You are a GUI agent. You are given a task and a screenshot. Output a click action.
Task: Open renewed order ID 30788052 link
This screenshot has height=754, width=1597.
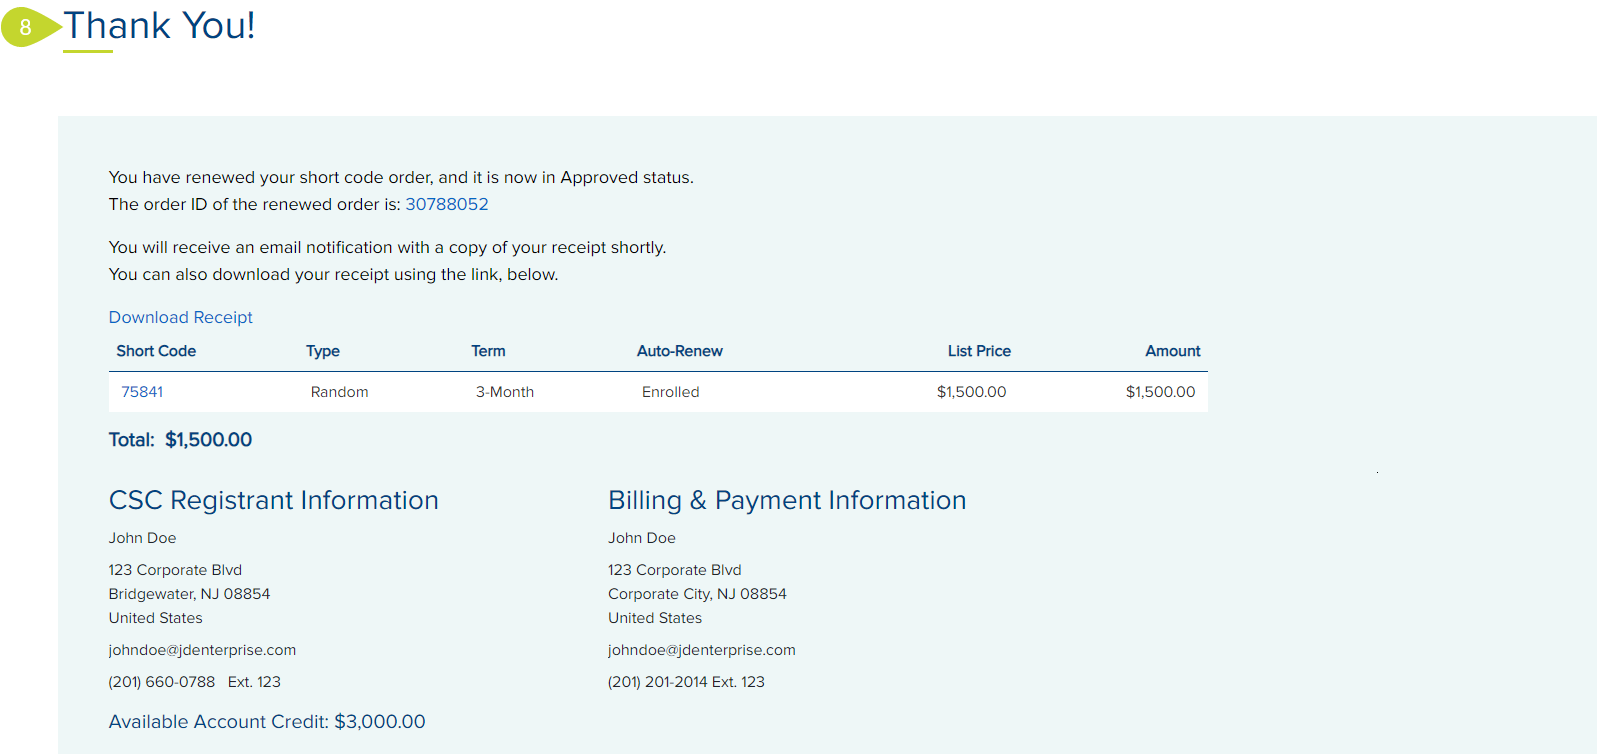(446, 204)
